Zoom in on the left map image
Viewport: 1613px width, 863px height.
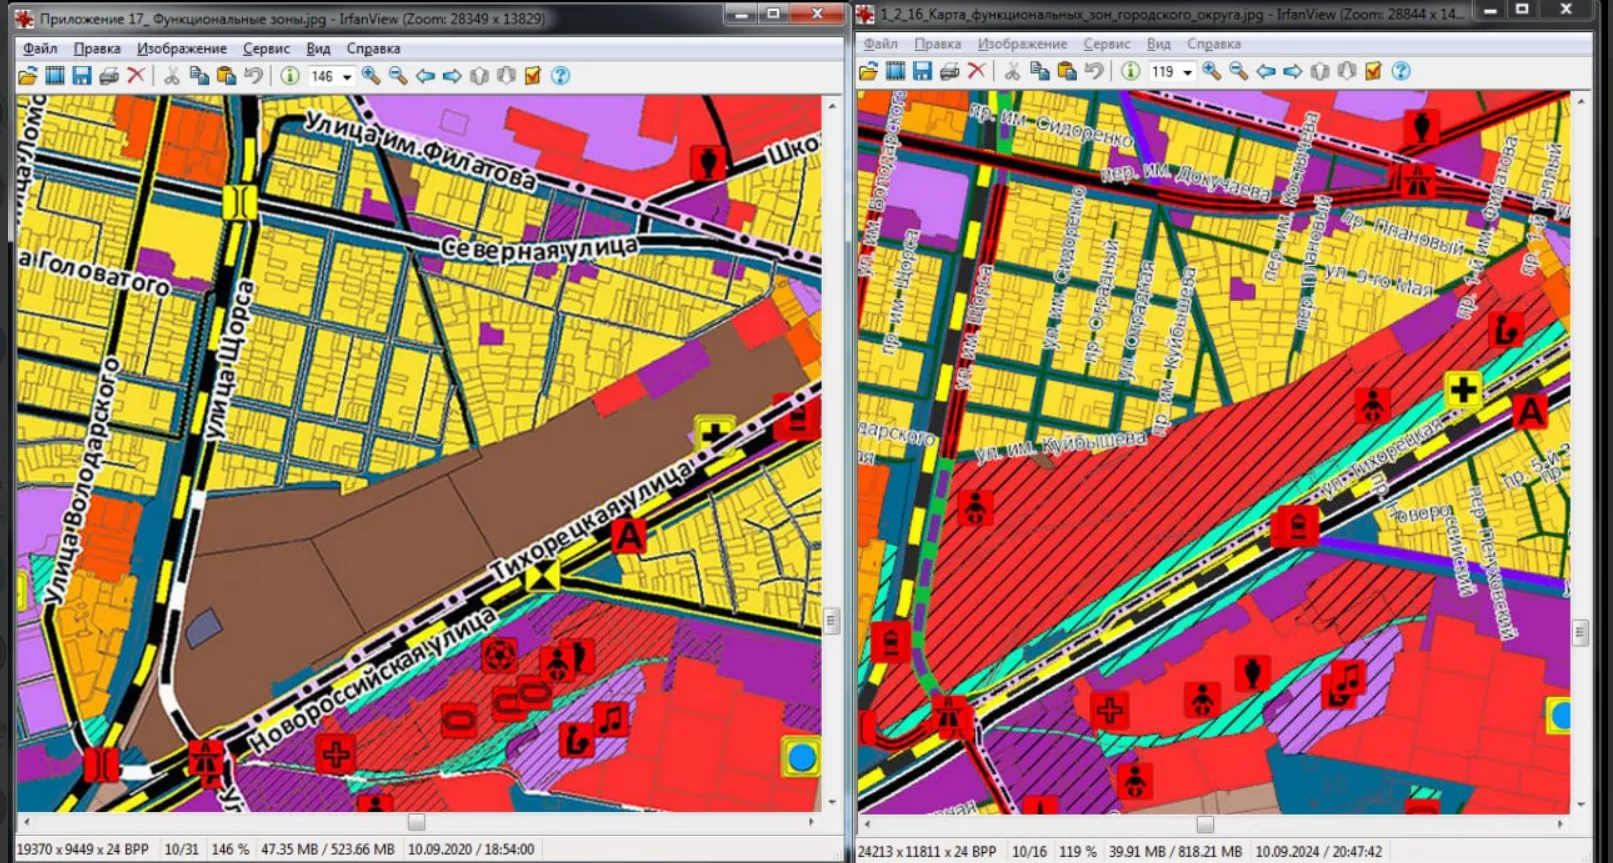pos(371,76)
